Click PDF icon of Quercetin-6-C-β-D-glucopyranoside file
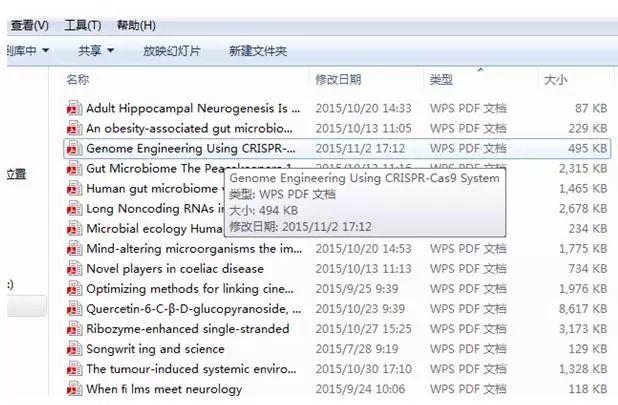The image size is (618, 405). click(x=74, y=309)
